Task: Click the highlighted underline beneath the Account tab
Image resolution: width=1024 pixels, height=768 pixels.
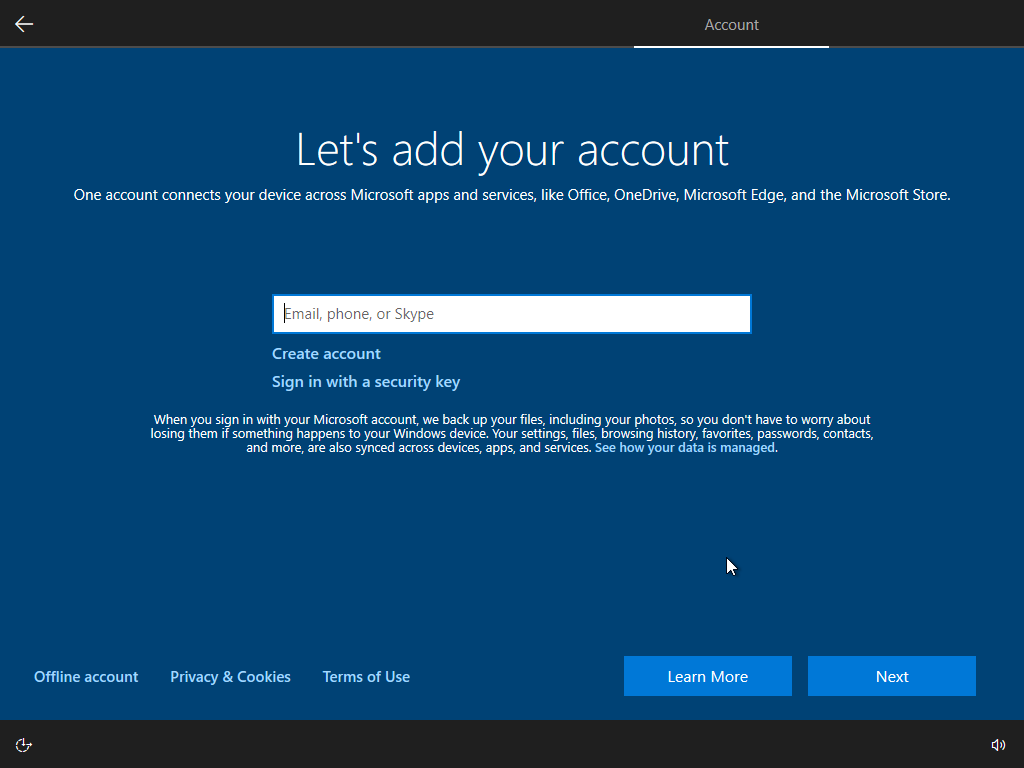Action: pos(731,47)
